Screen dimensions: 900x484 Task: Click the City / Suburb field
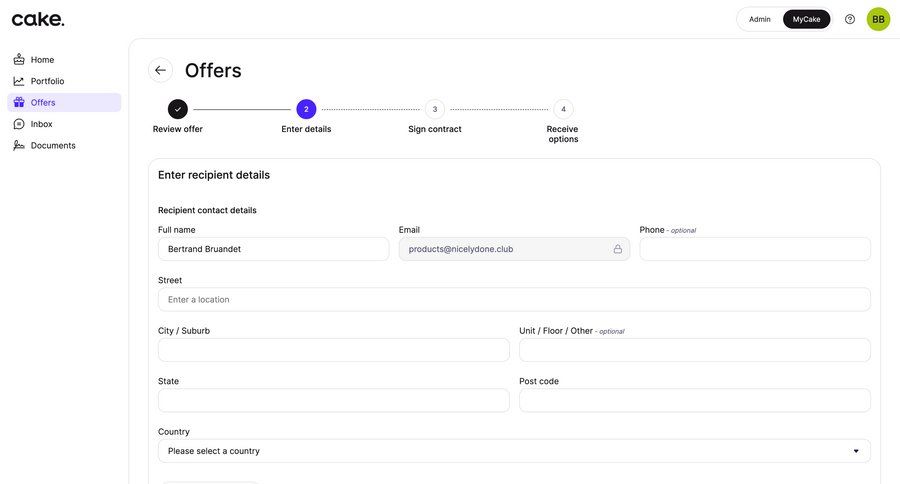(x=333, y=350)
